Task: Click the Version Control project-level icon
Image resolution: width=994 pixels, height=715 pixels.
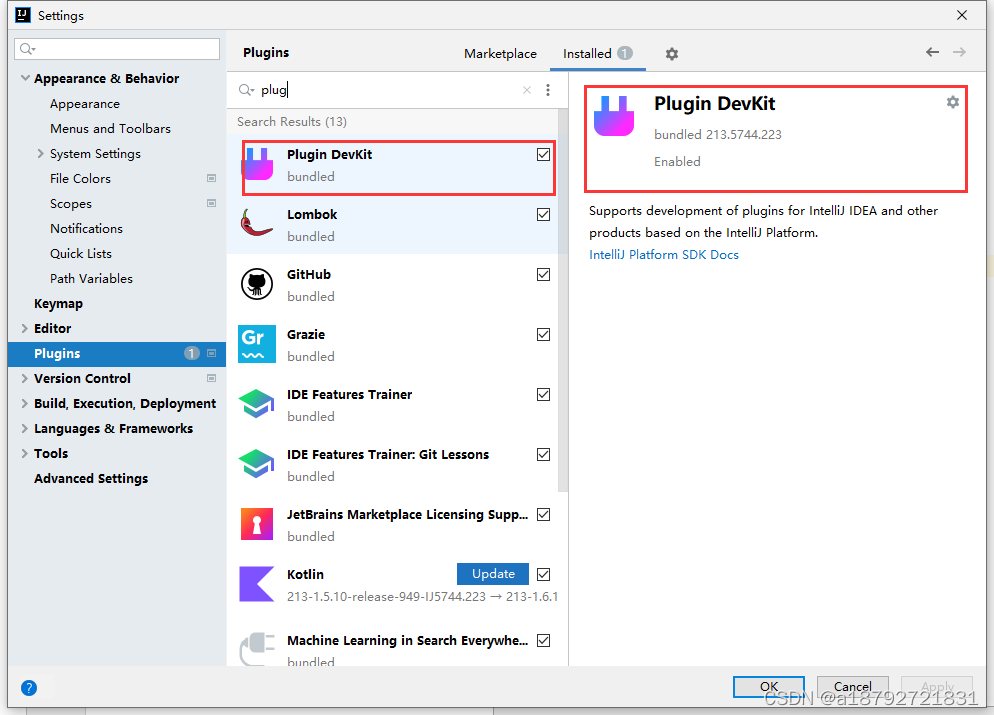Action: pos(212,378)
